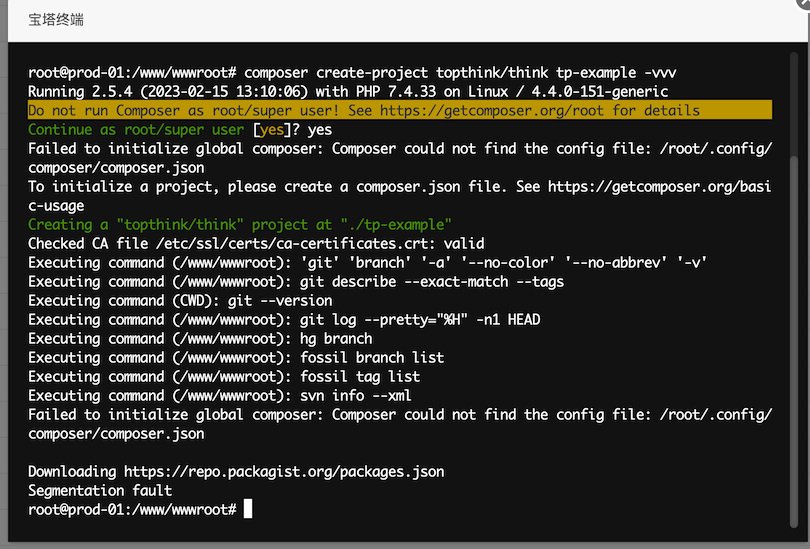Click the 'Continue as root/super user' prompt line

pyautogui.click(x=180, y=130)
